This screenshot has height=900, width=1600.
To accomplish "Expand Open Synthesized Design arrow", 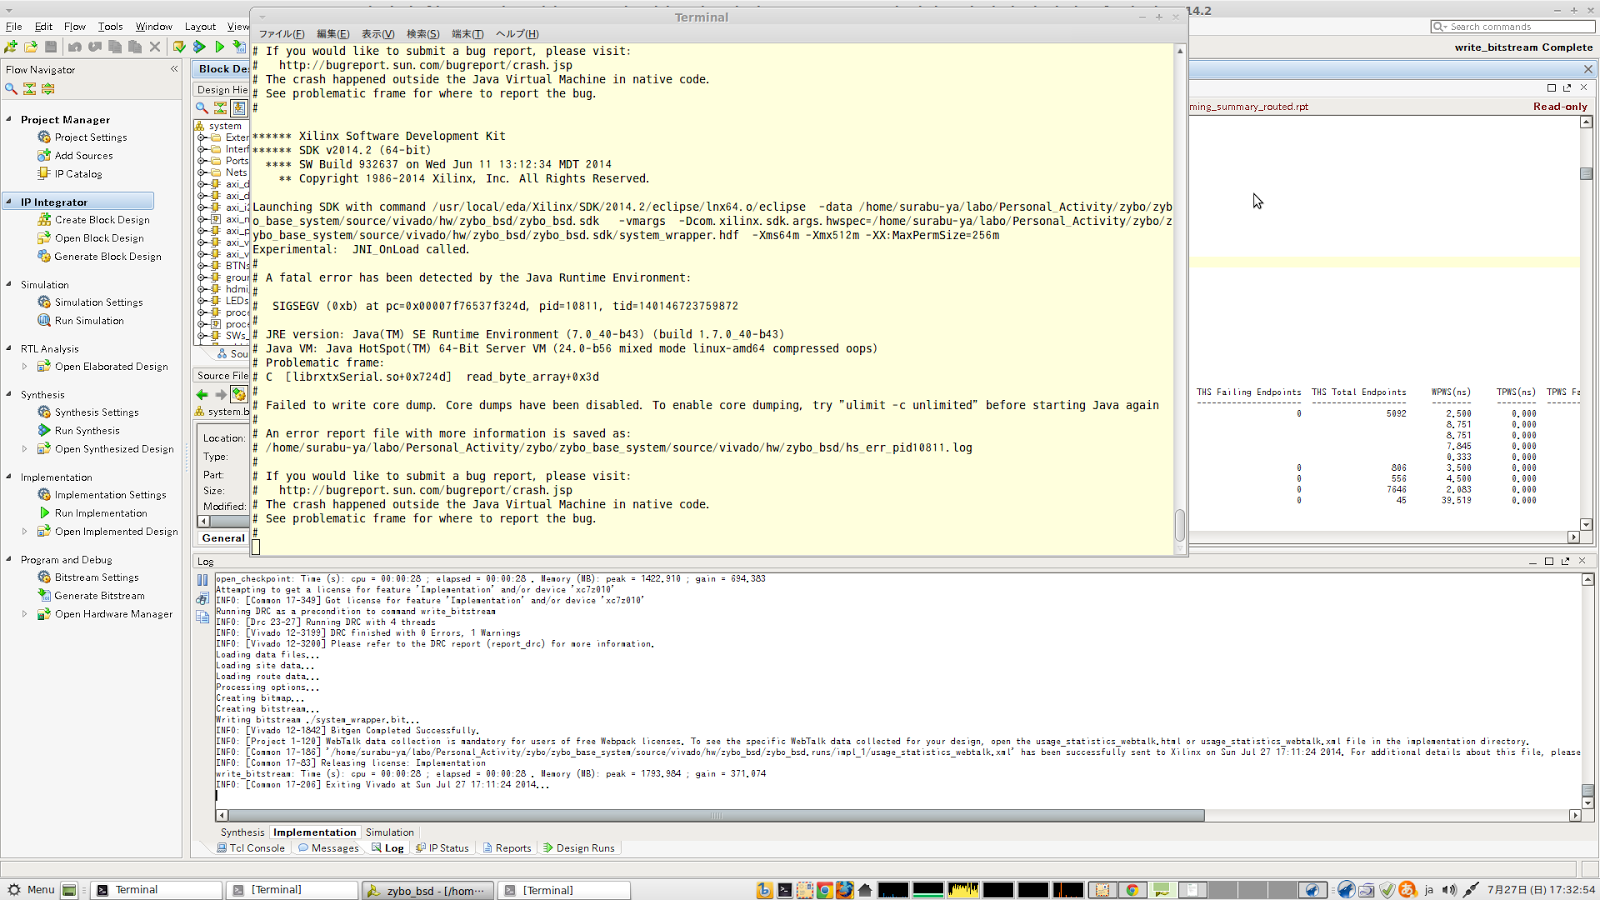I will 25,449.
